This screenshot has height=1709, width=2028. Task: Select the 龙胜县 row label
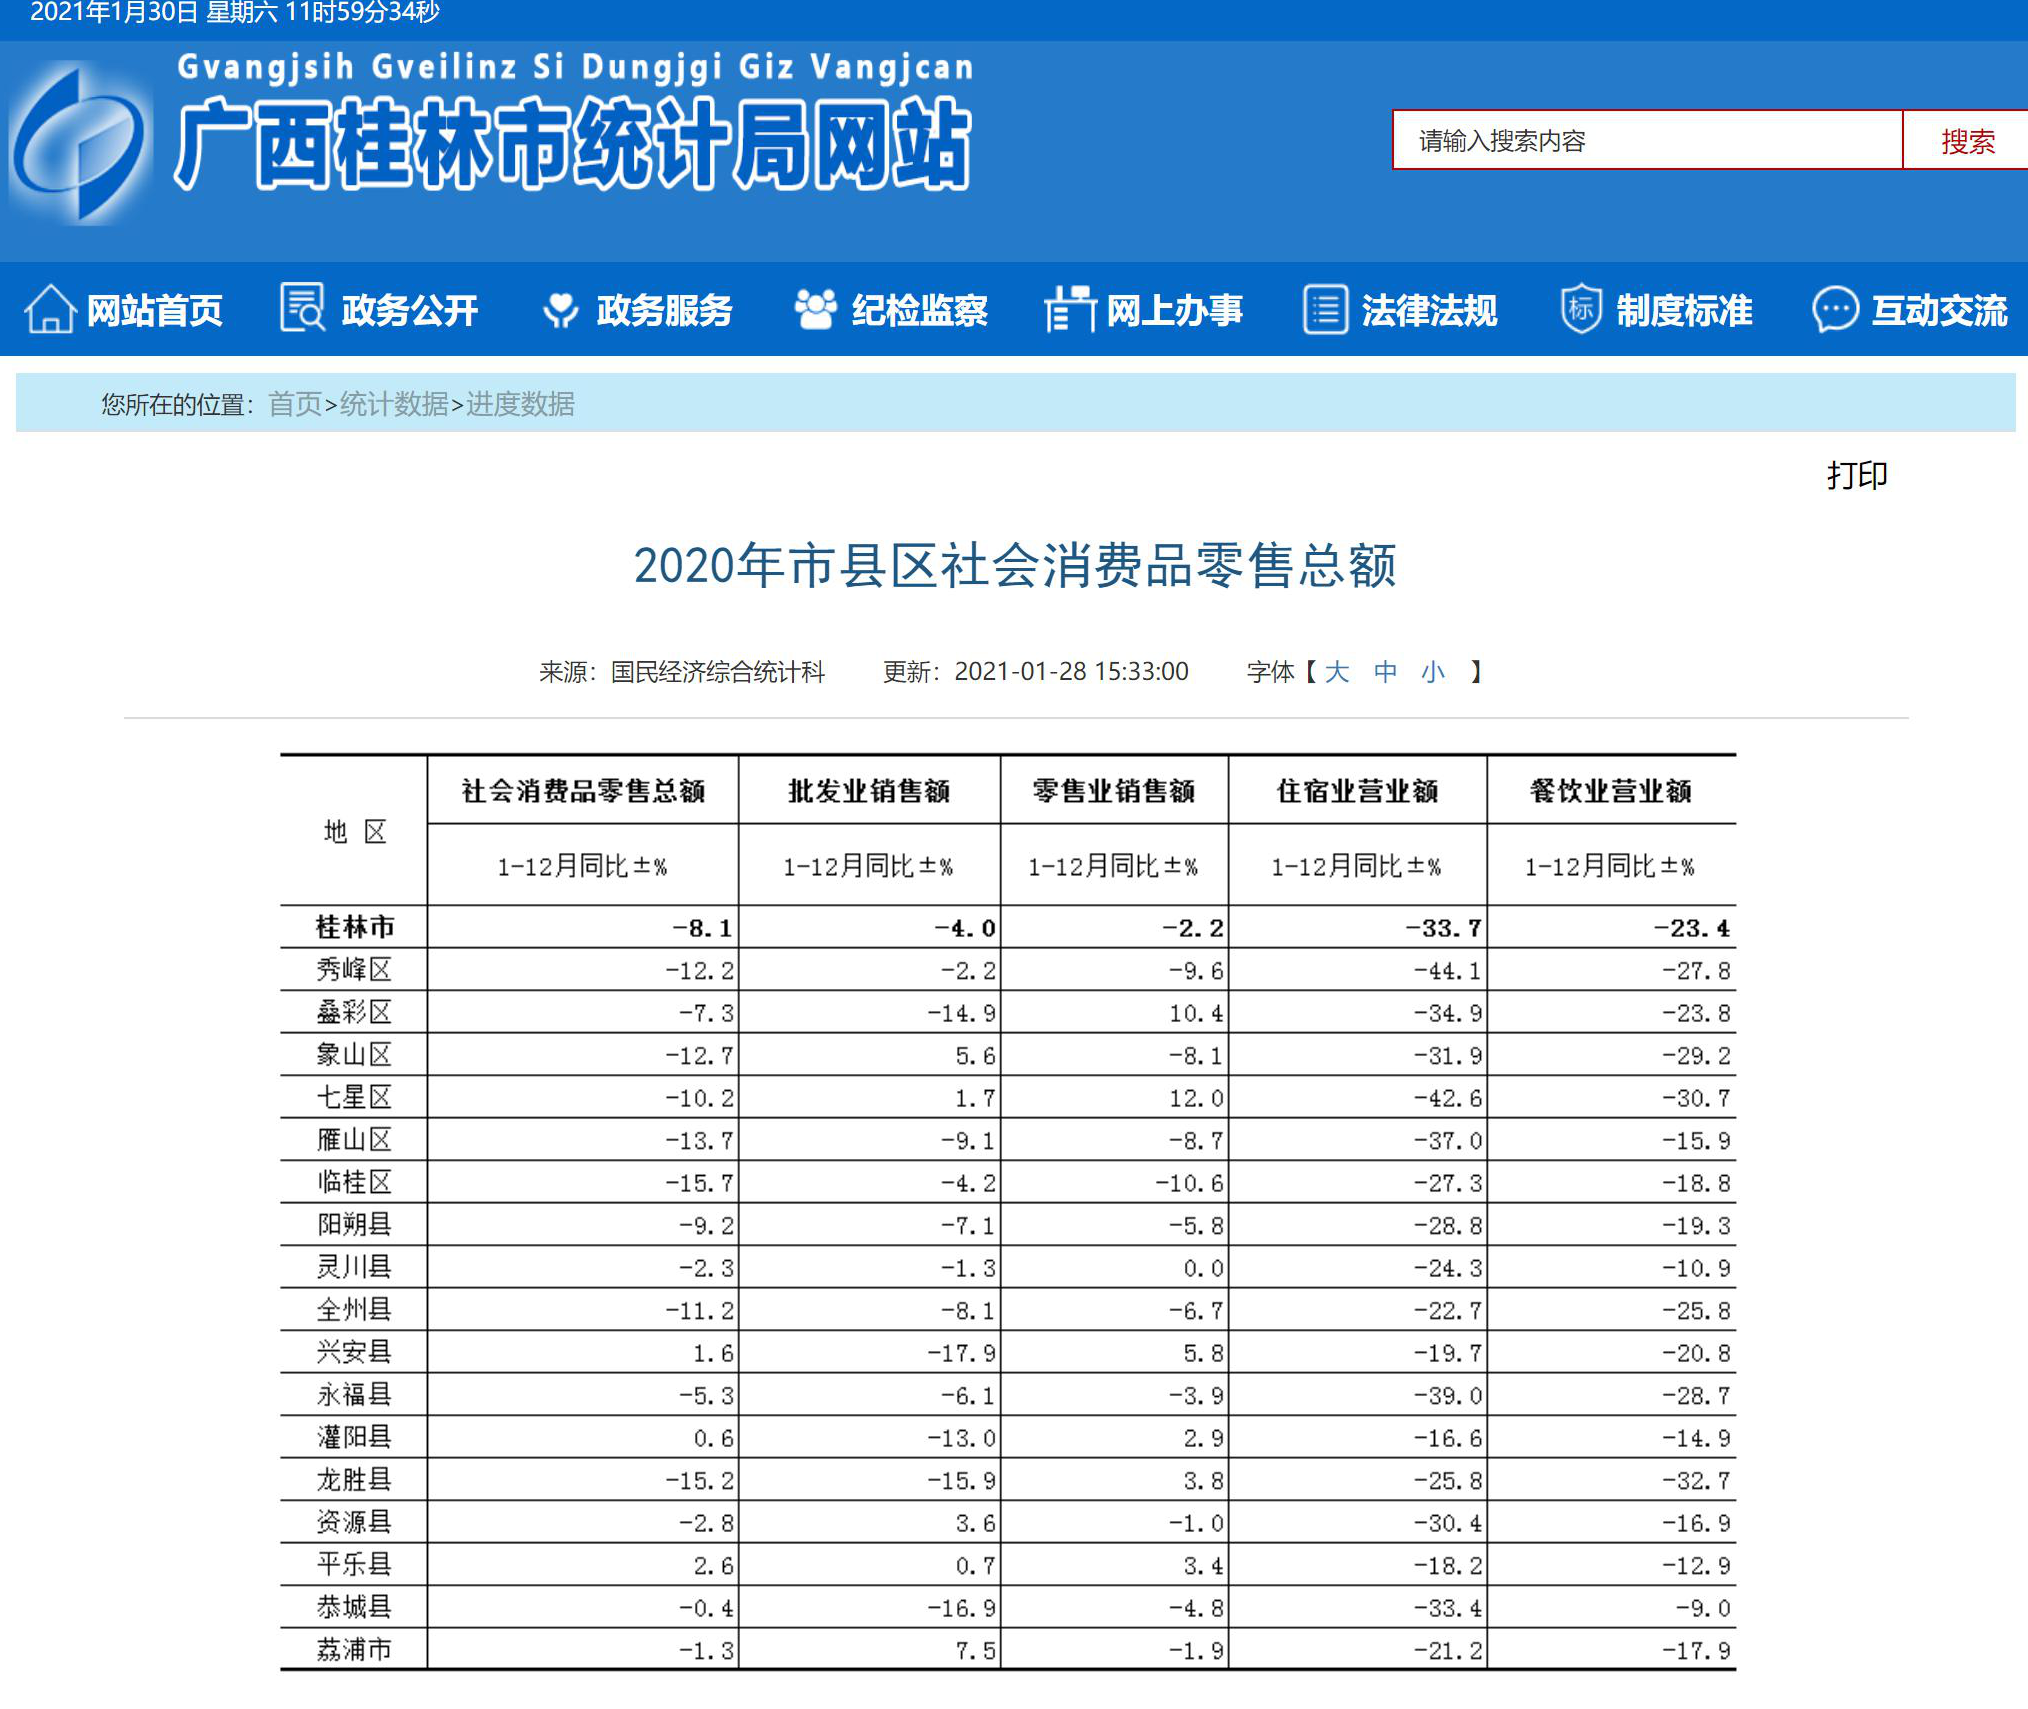(354, 1479)
